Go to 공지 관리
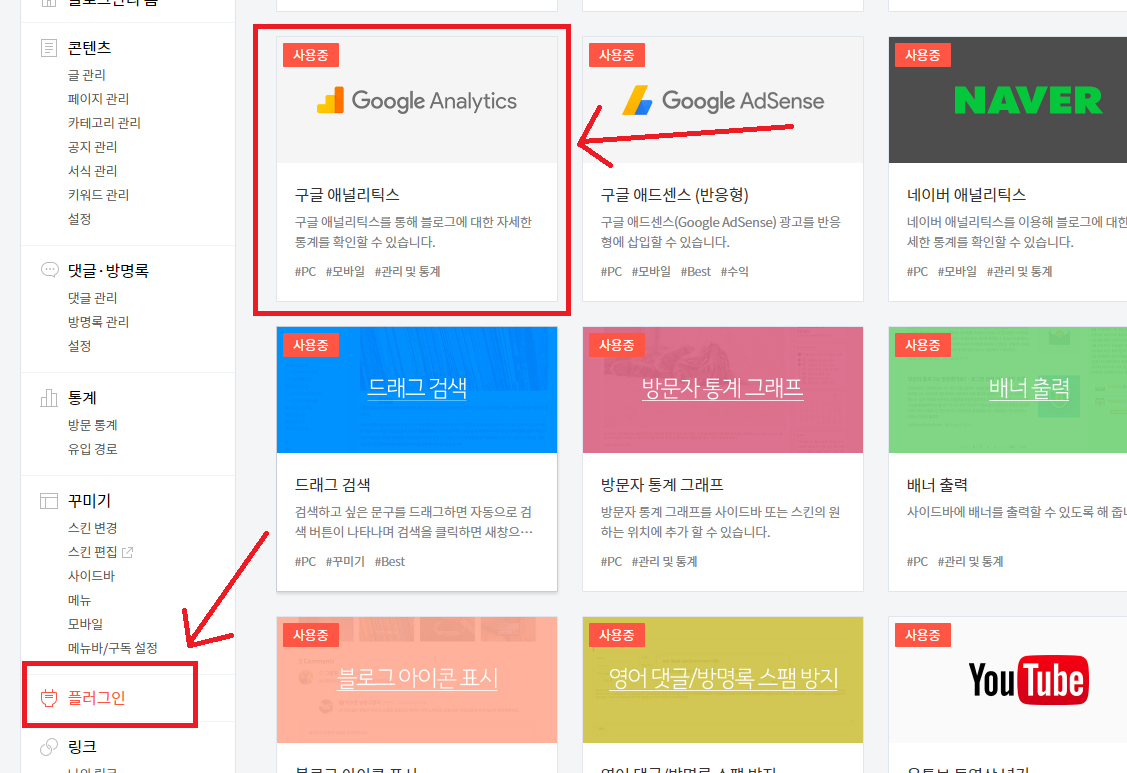1127x773 pixels. tap(92, 147)
